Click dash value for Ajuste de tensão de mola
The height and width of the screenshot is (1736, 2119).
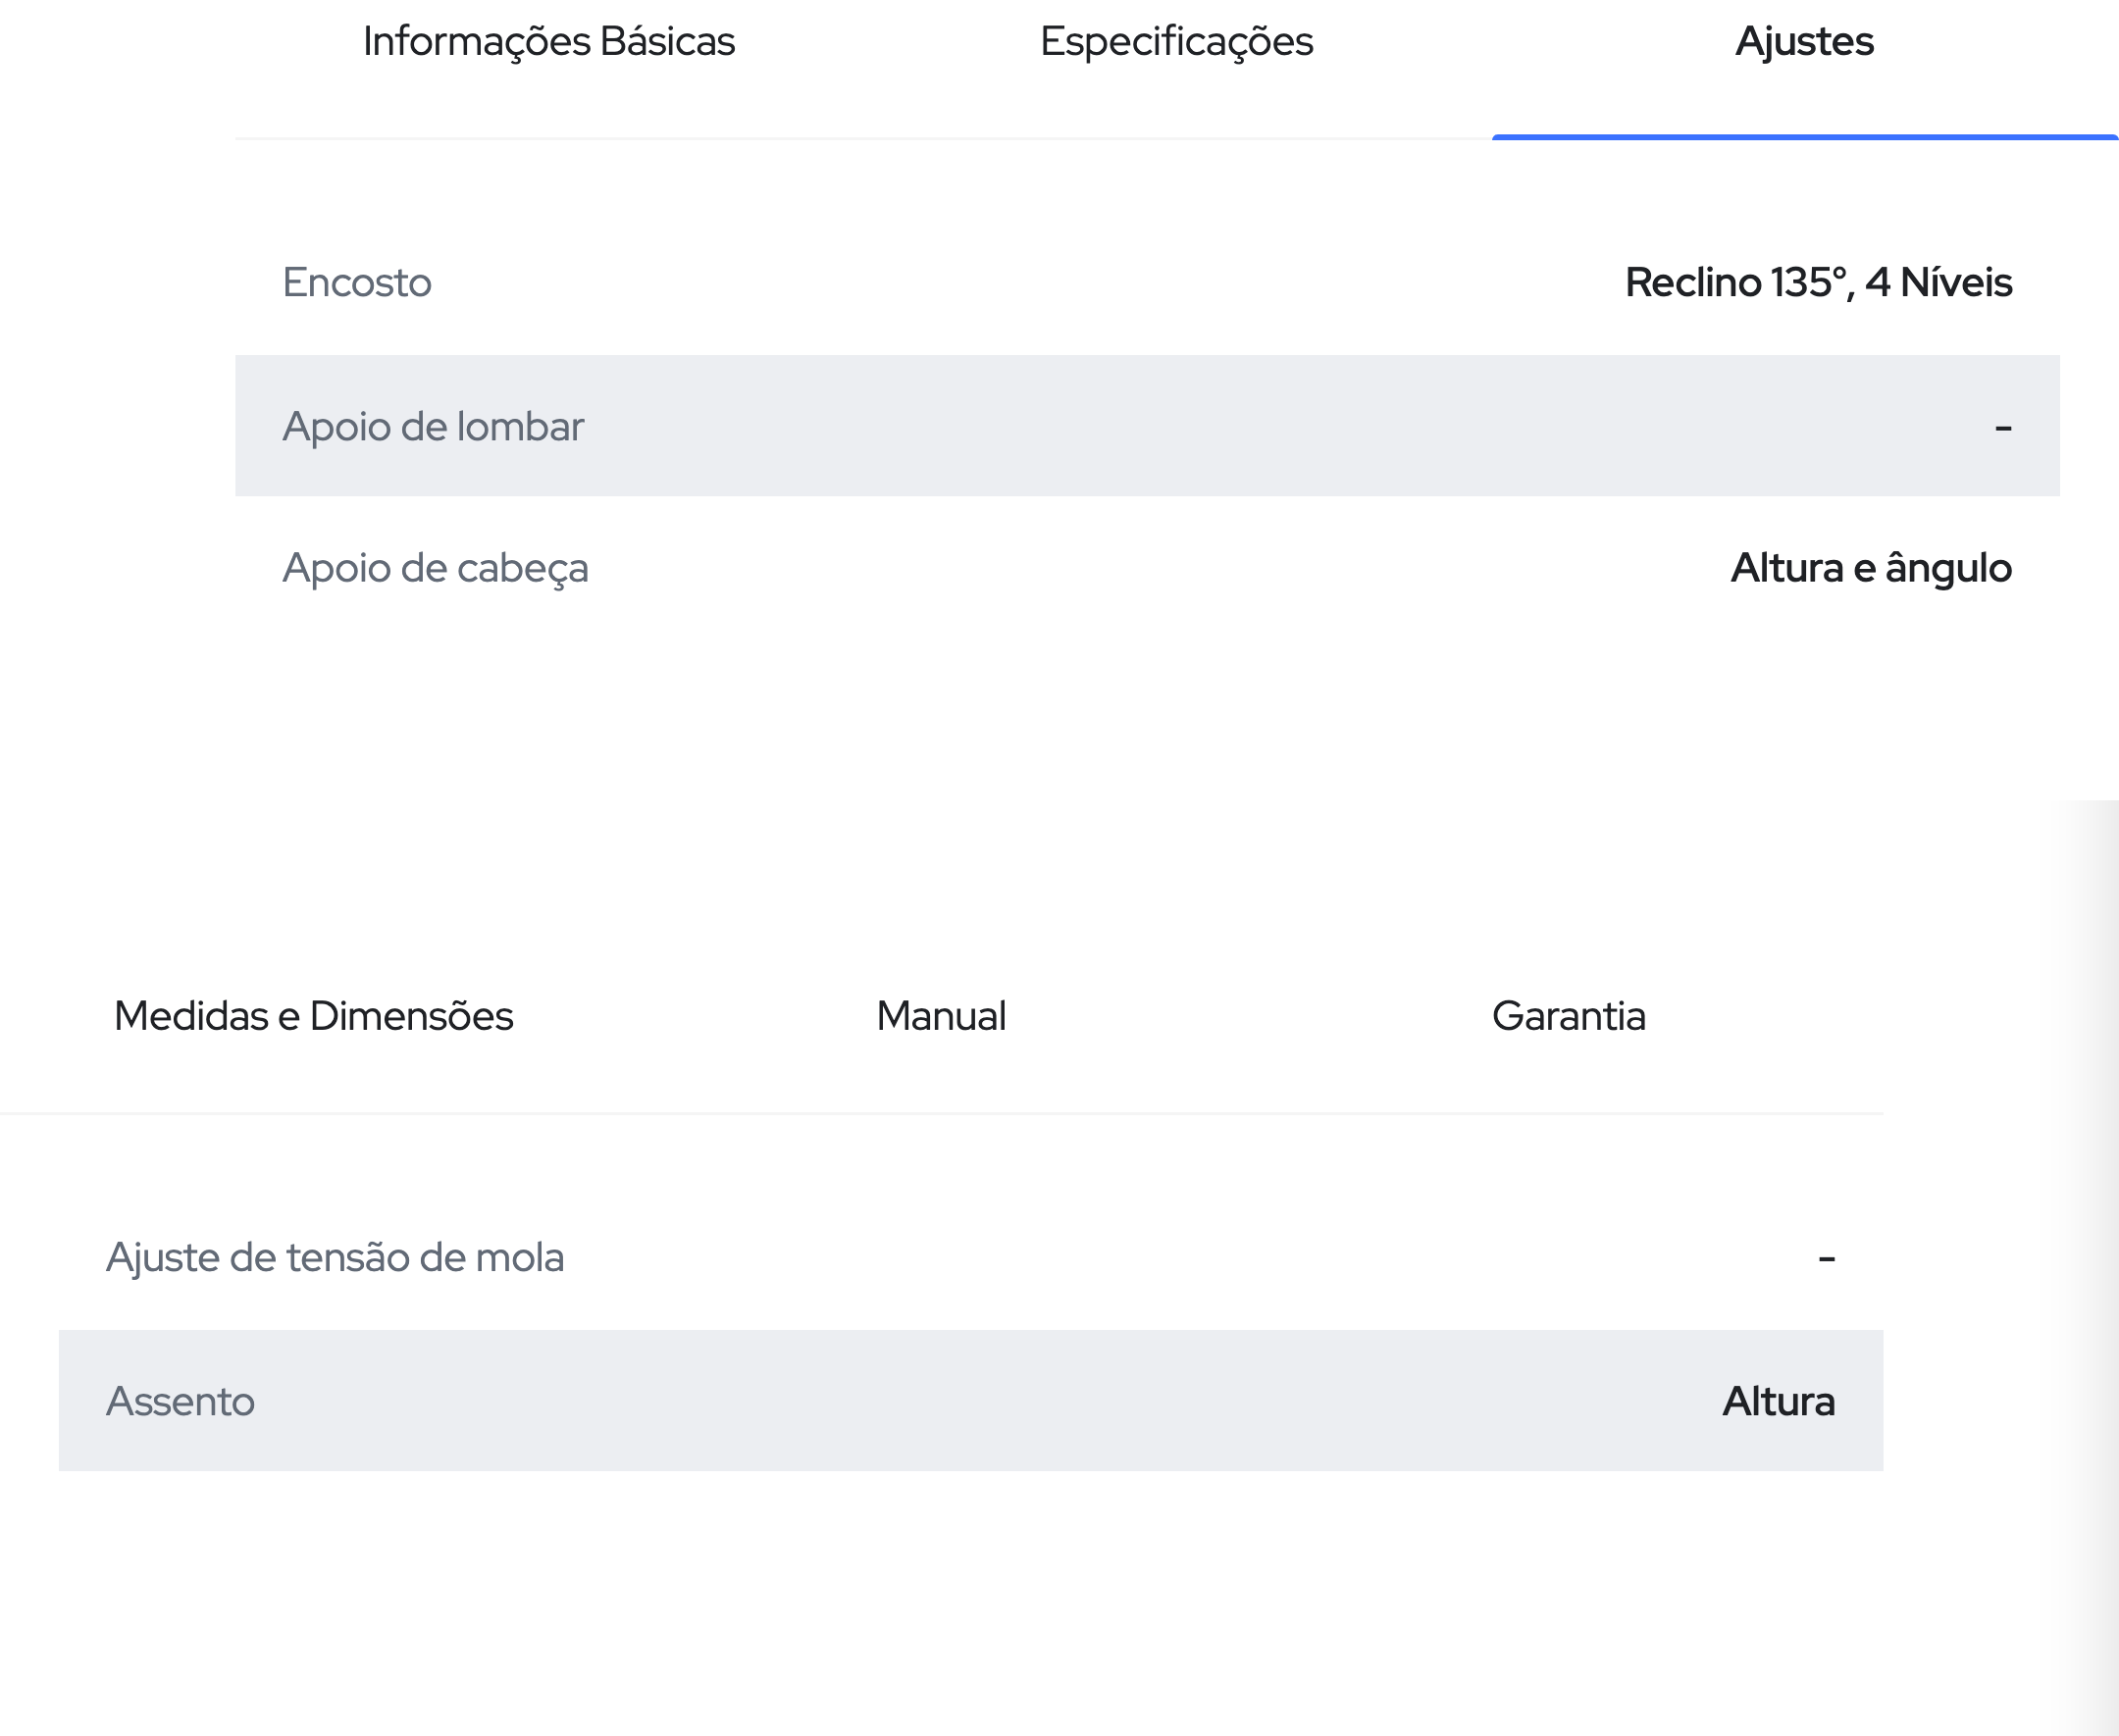tap(1826, 1259)
